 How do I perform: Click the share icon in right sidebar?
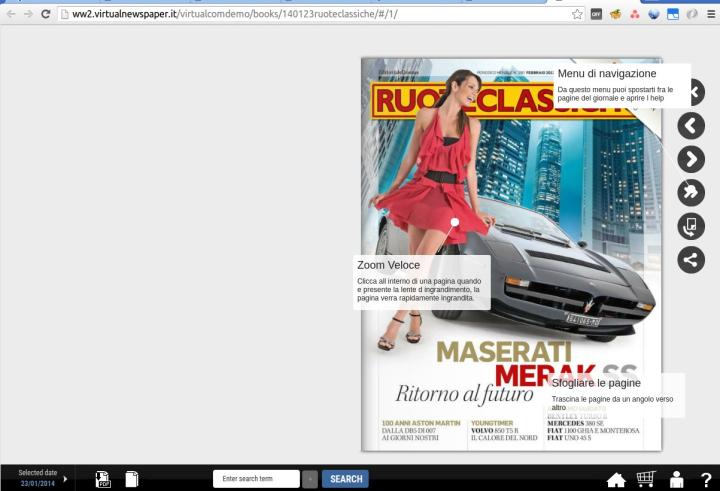[x=691, y=260]
